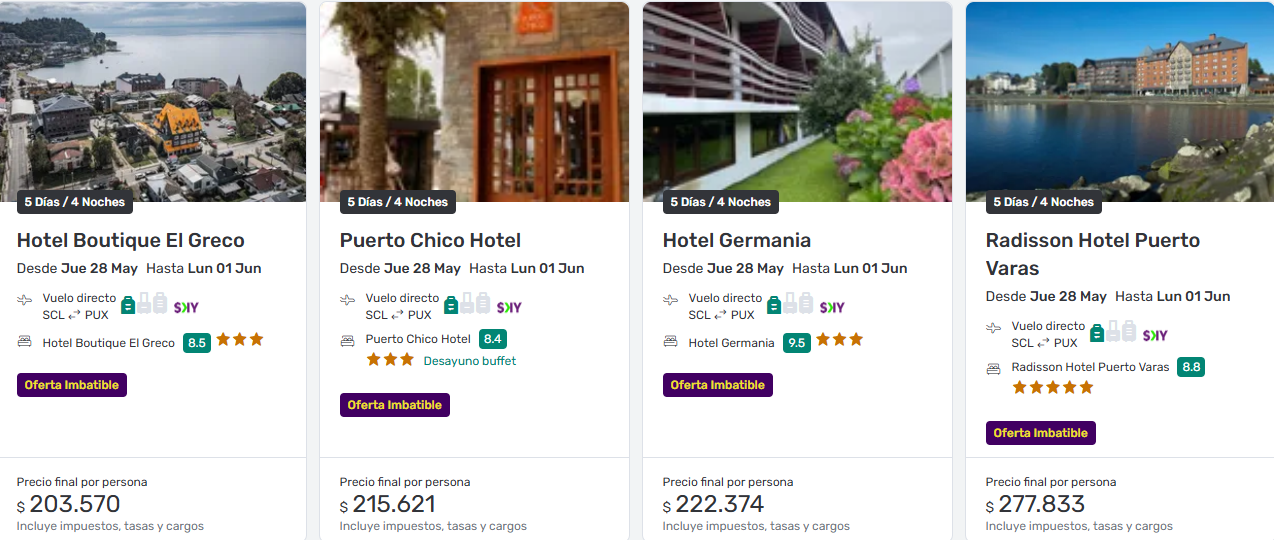The width and height of the screenshot is (1274, 540).
Task: Click the luggage icons on Puerto Chico Hotel card
Action: [466, 304]
